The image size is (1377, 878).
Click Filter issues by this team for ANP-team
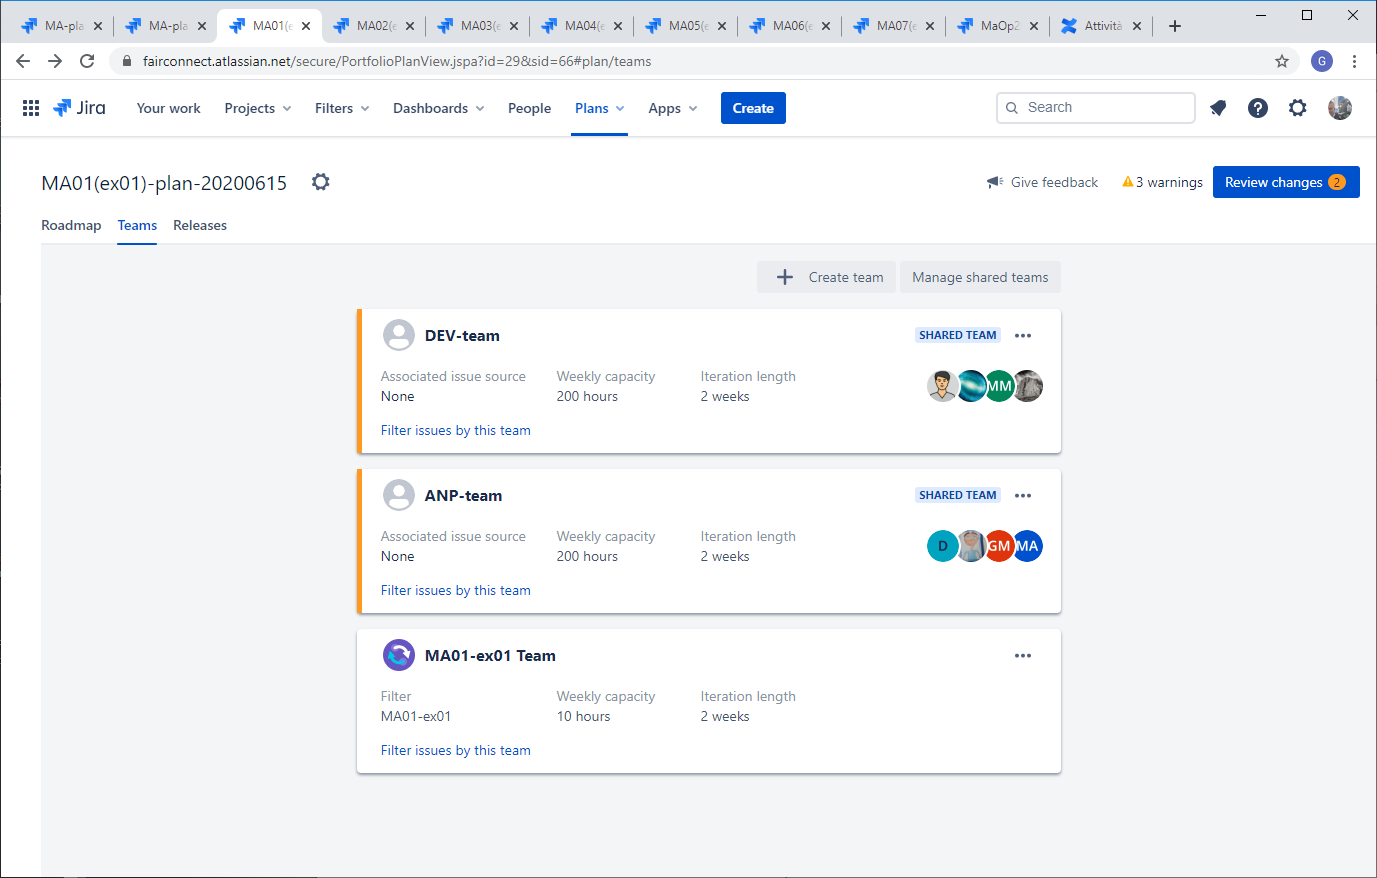tap(456, 590)
